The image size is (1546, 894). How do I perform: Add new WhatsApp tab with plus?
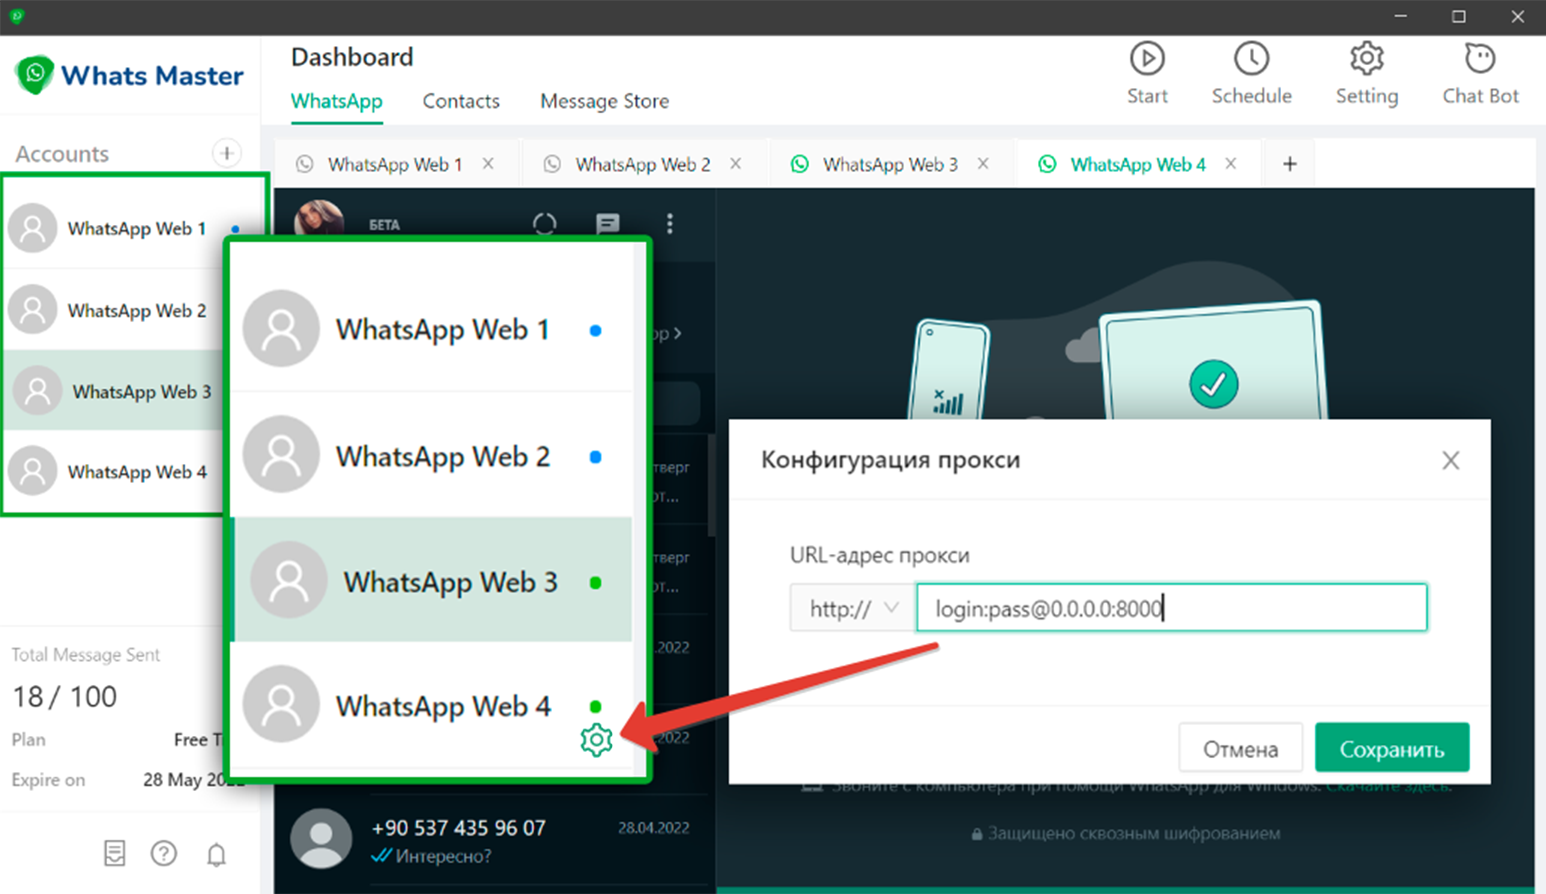coord(1290,164)
